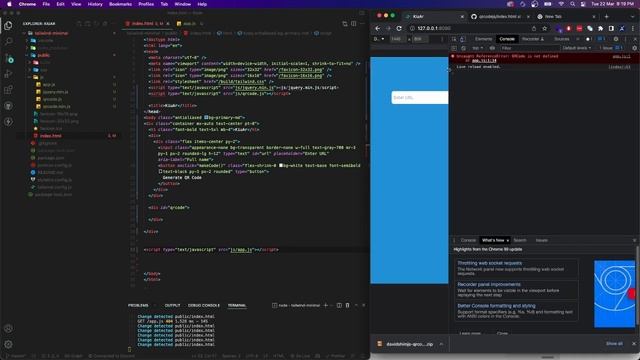
Task: Switch to the Sources tab in DevTools
Action: click(x=561, y=39)
